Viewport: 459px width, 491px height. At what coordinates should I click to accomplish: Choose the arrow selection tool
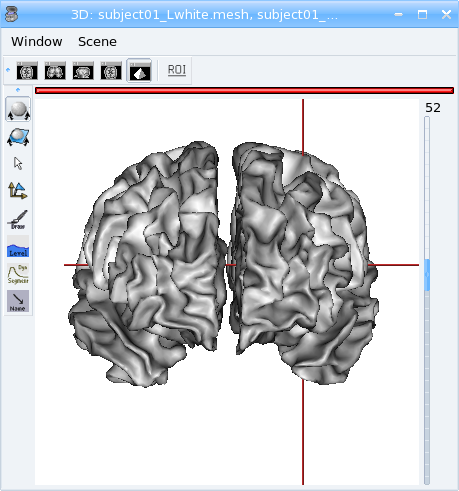[18, 164]
